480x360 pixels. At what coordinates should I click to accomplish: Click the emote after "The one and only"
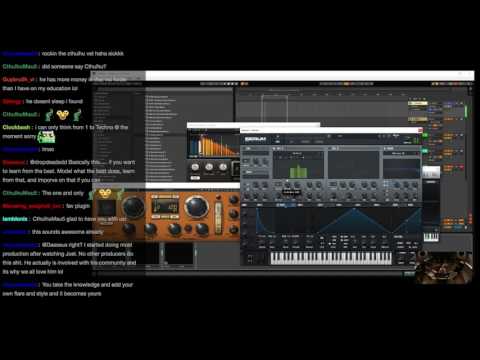105,194
